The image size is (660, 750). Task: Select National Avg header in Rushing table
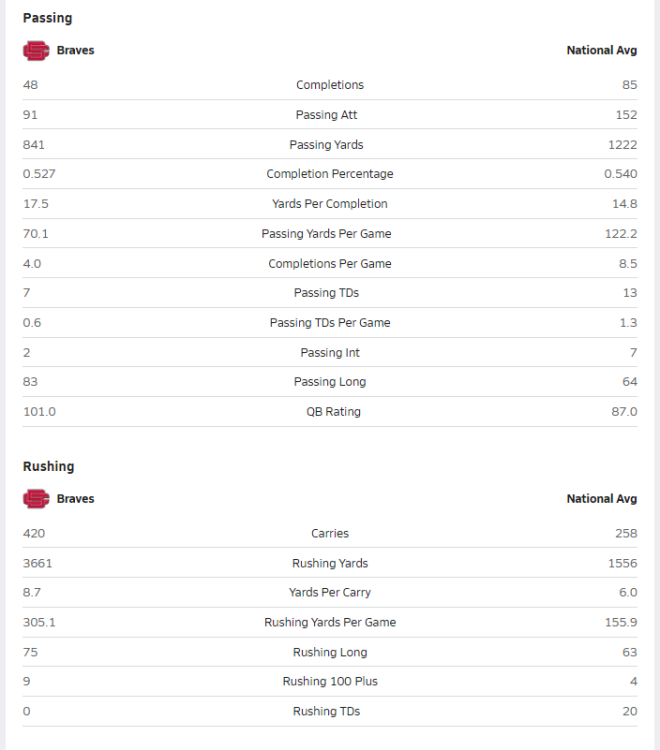coord(602,498)
